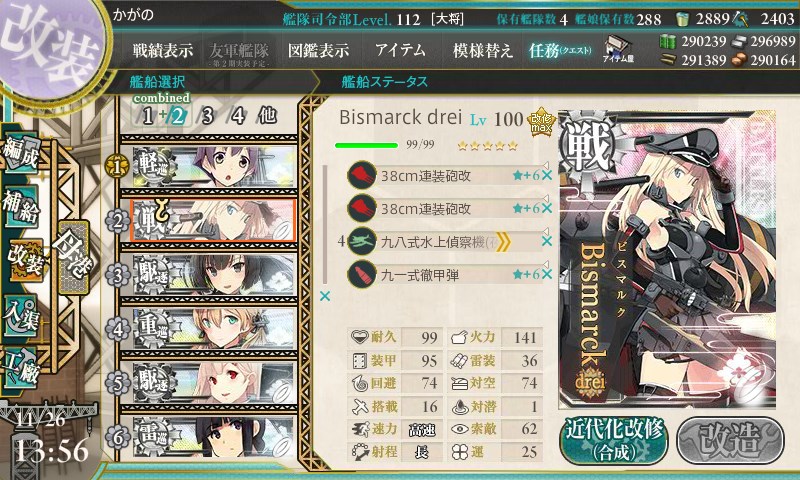This screenshot has width=800, height=480.
Task: Select the red 38cm連装砲改 gun icon in first slot
Action: pos(362,175)
